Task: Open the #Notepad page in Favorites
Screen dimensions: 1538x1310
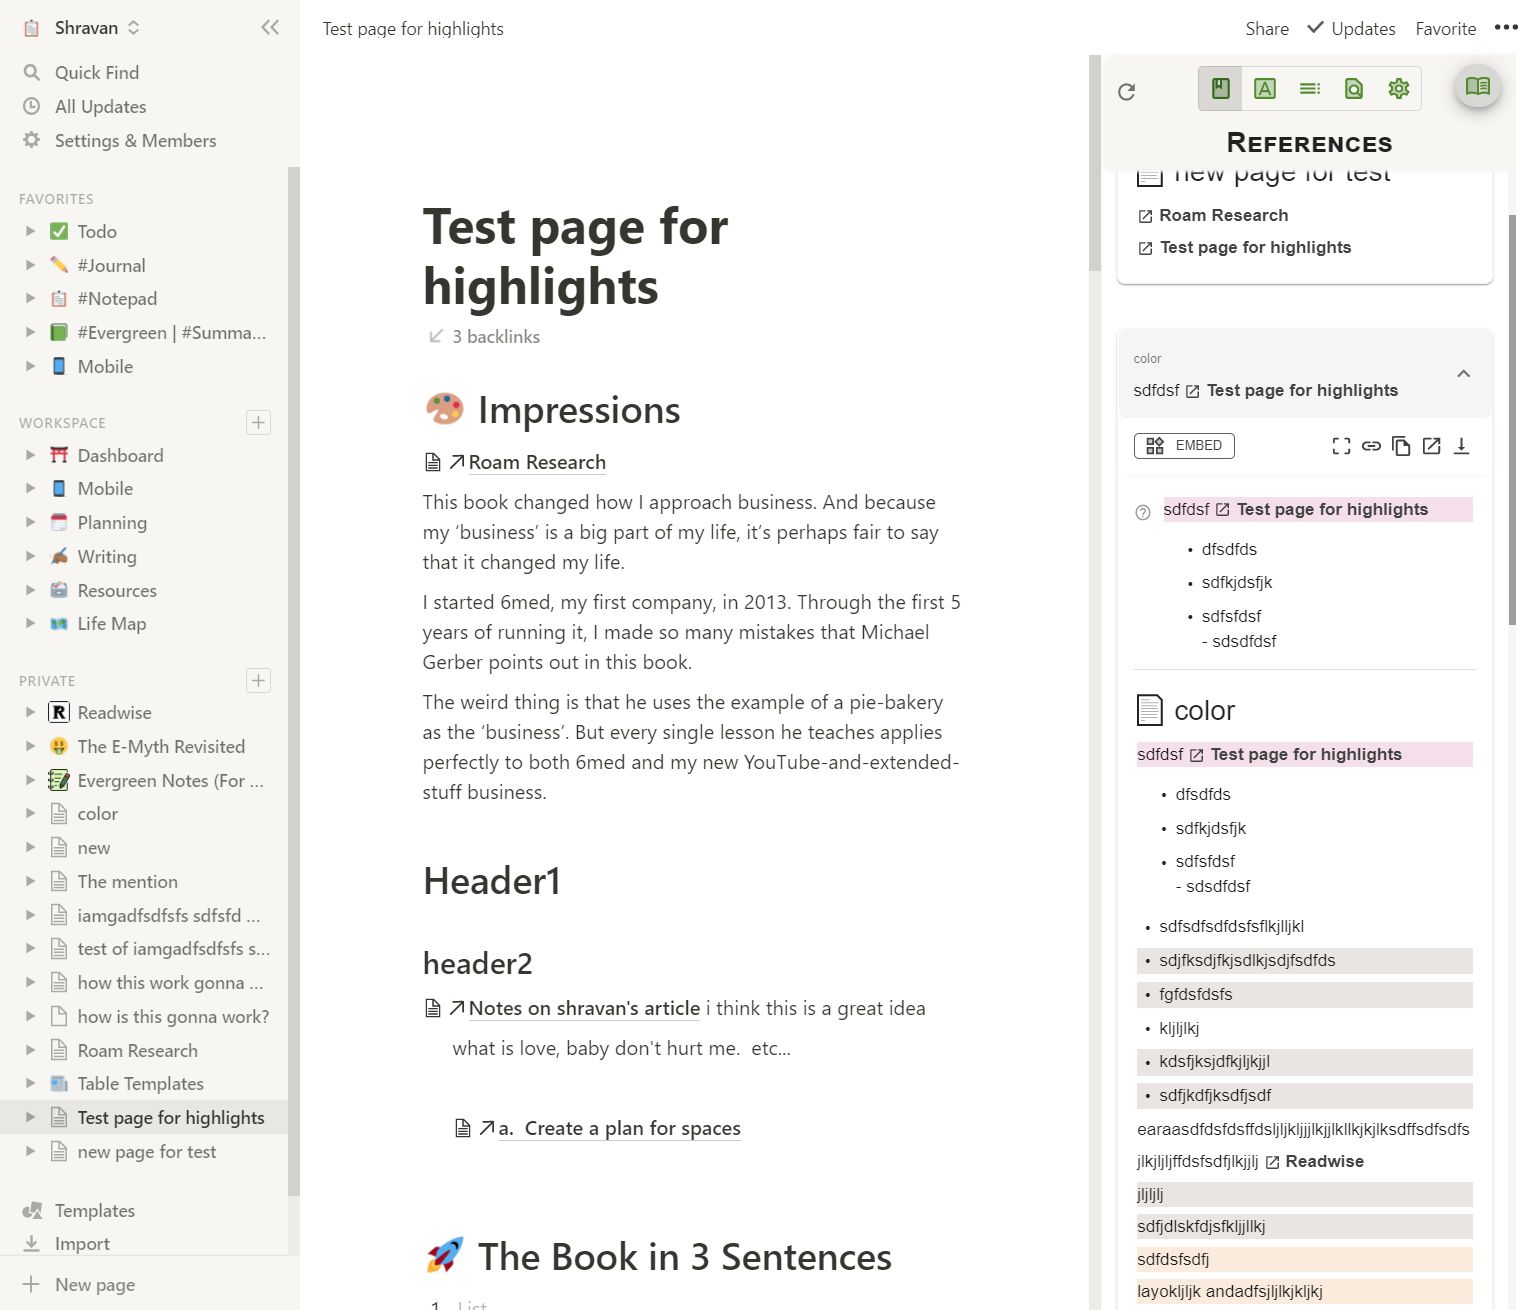Action: tap(117, 299)
